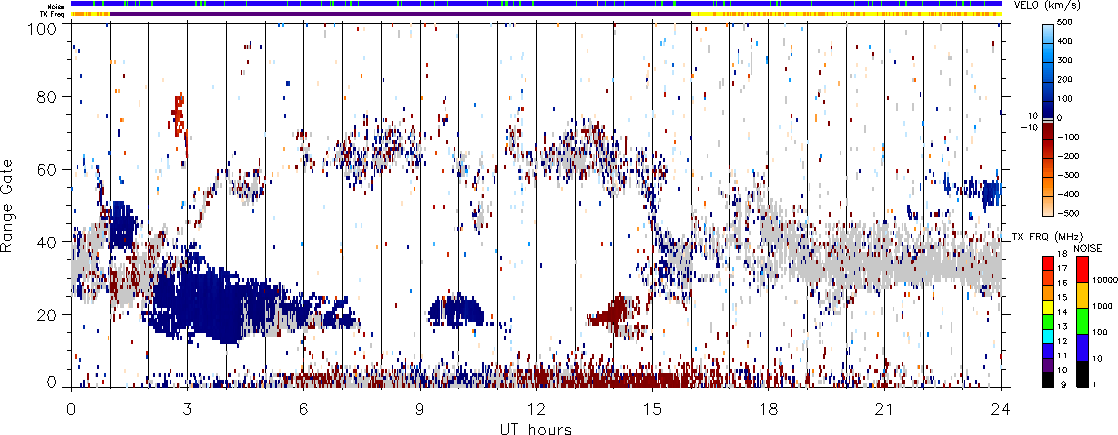Click the TX FRQ scale label '14'

click(x=1061, y=312)
